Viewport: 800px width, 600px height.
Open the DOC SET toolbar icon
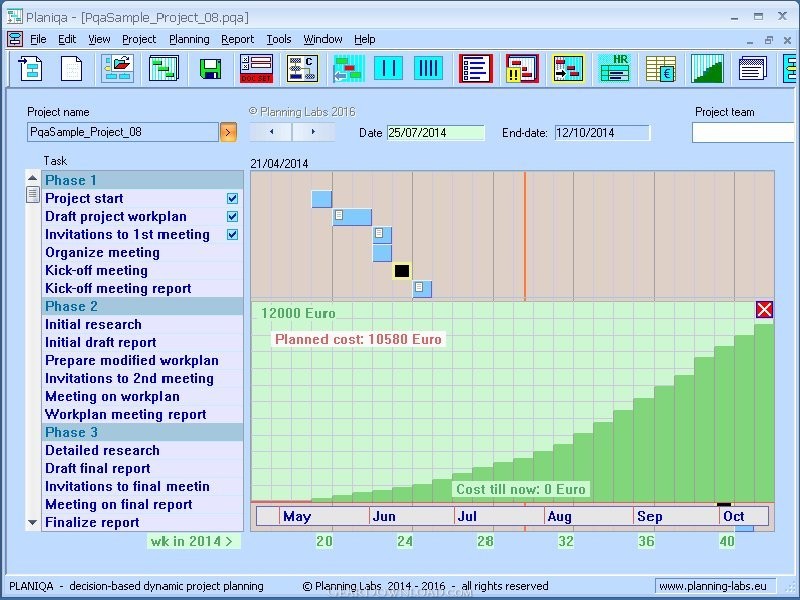point(256,68)
